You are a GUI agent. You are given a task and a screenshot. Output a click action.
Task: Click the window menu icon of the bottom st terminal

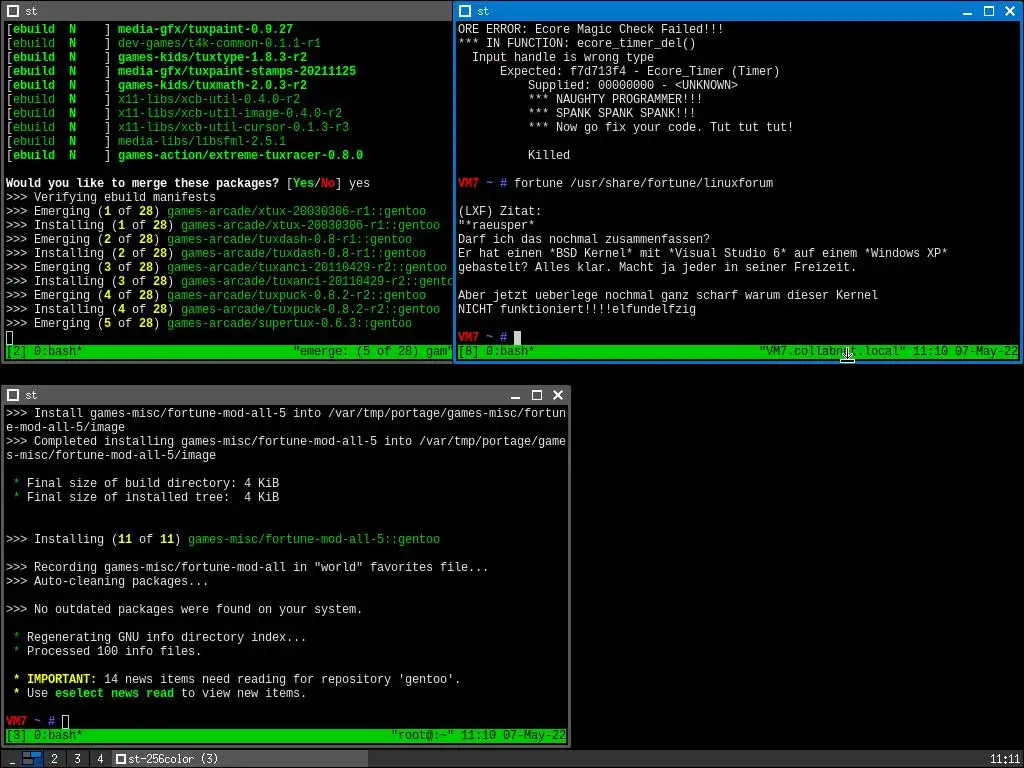coord(12,395)
